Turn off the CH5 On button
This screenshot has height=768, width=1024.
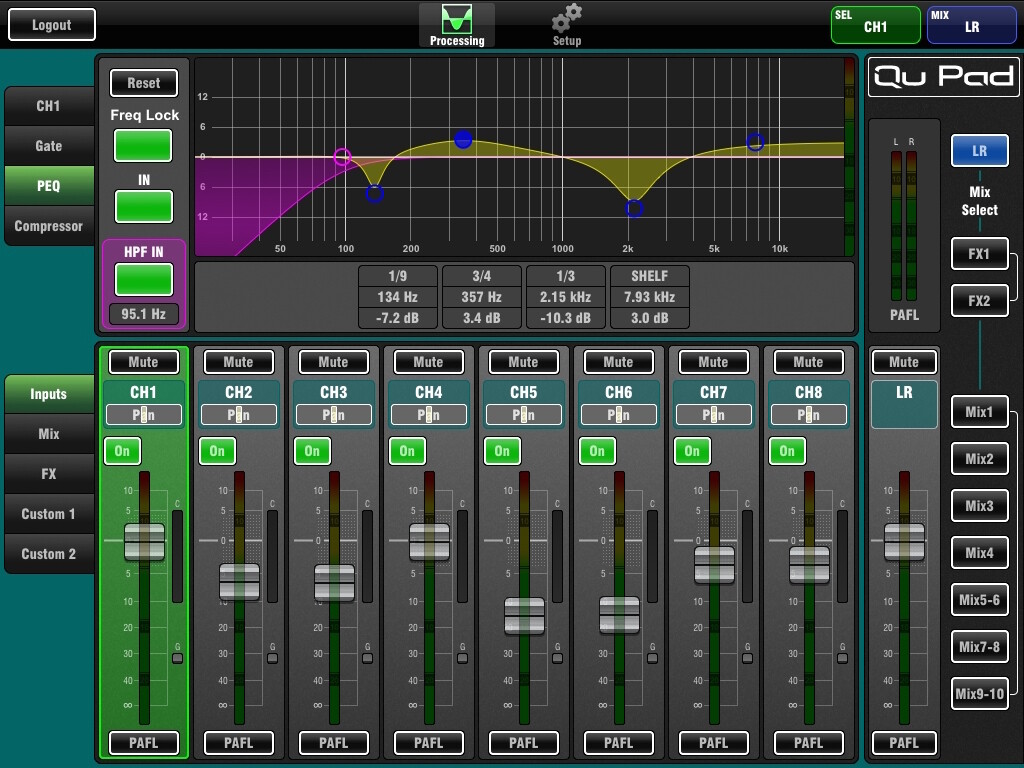[x=502, y=451]
